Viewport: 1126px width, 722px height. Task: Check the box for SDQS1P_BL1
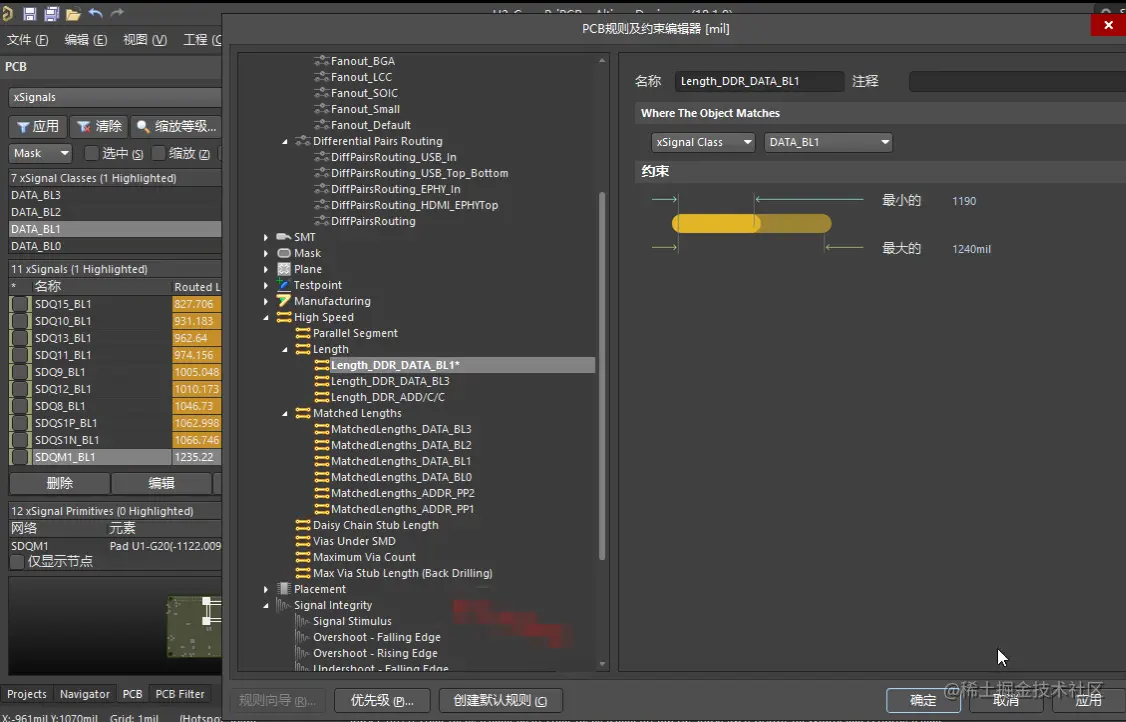pos(21,423)
